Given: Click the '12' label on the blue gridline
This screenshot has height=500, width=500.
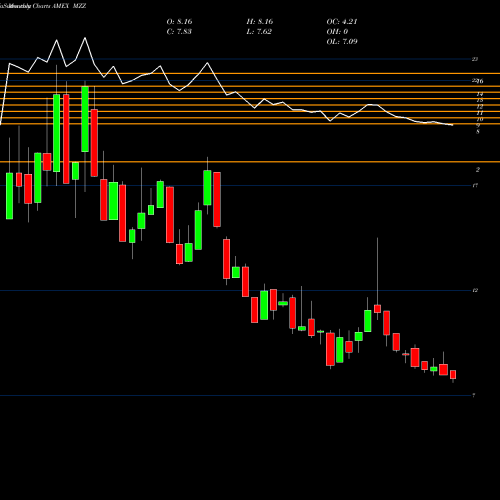Looking at the screenshot, I should tap(475, 291).
